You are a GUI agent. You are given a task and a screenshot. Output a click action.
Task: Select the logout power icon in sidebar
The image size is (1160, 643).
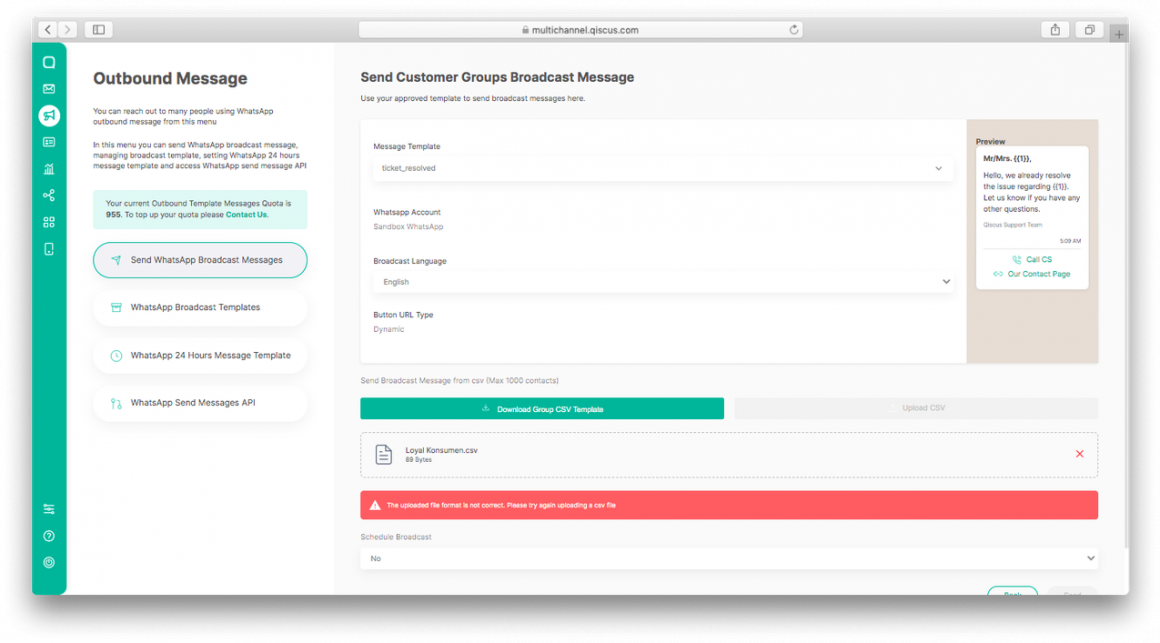coord(48,561)
